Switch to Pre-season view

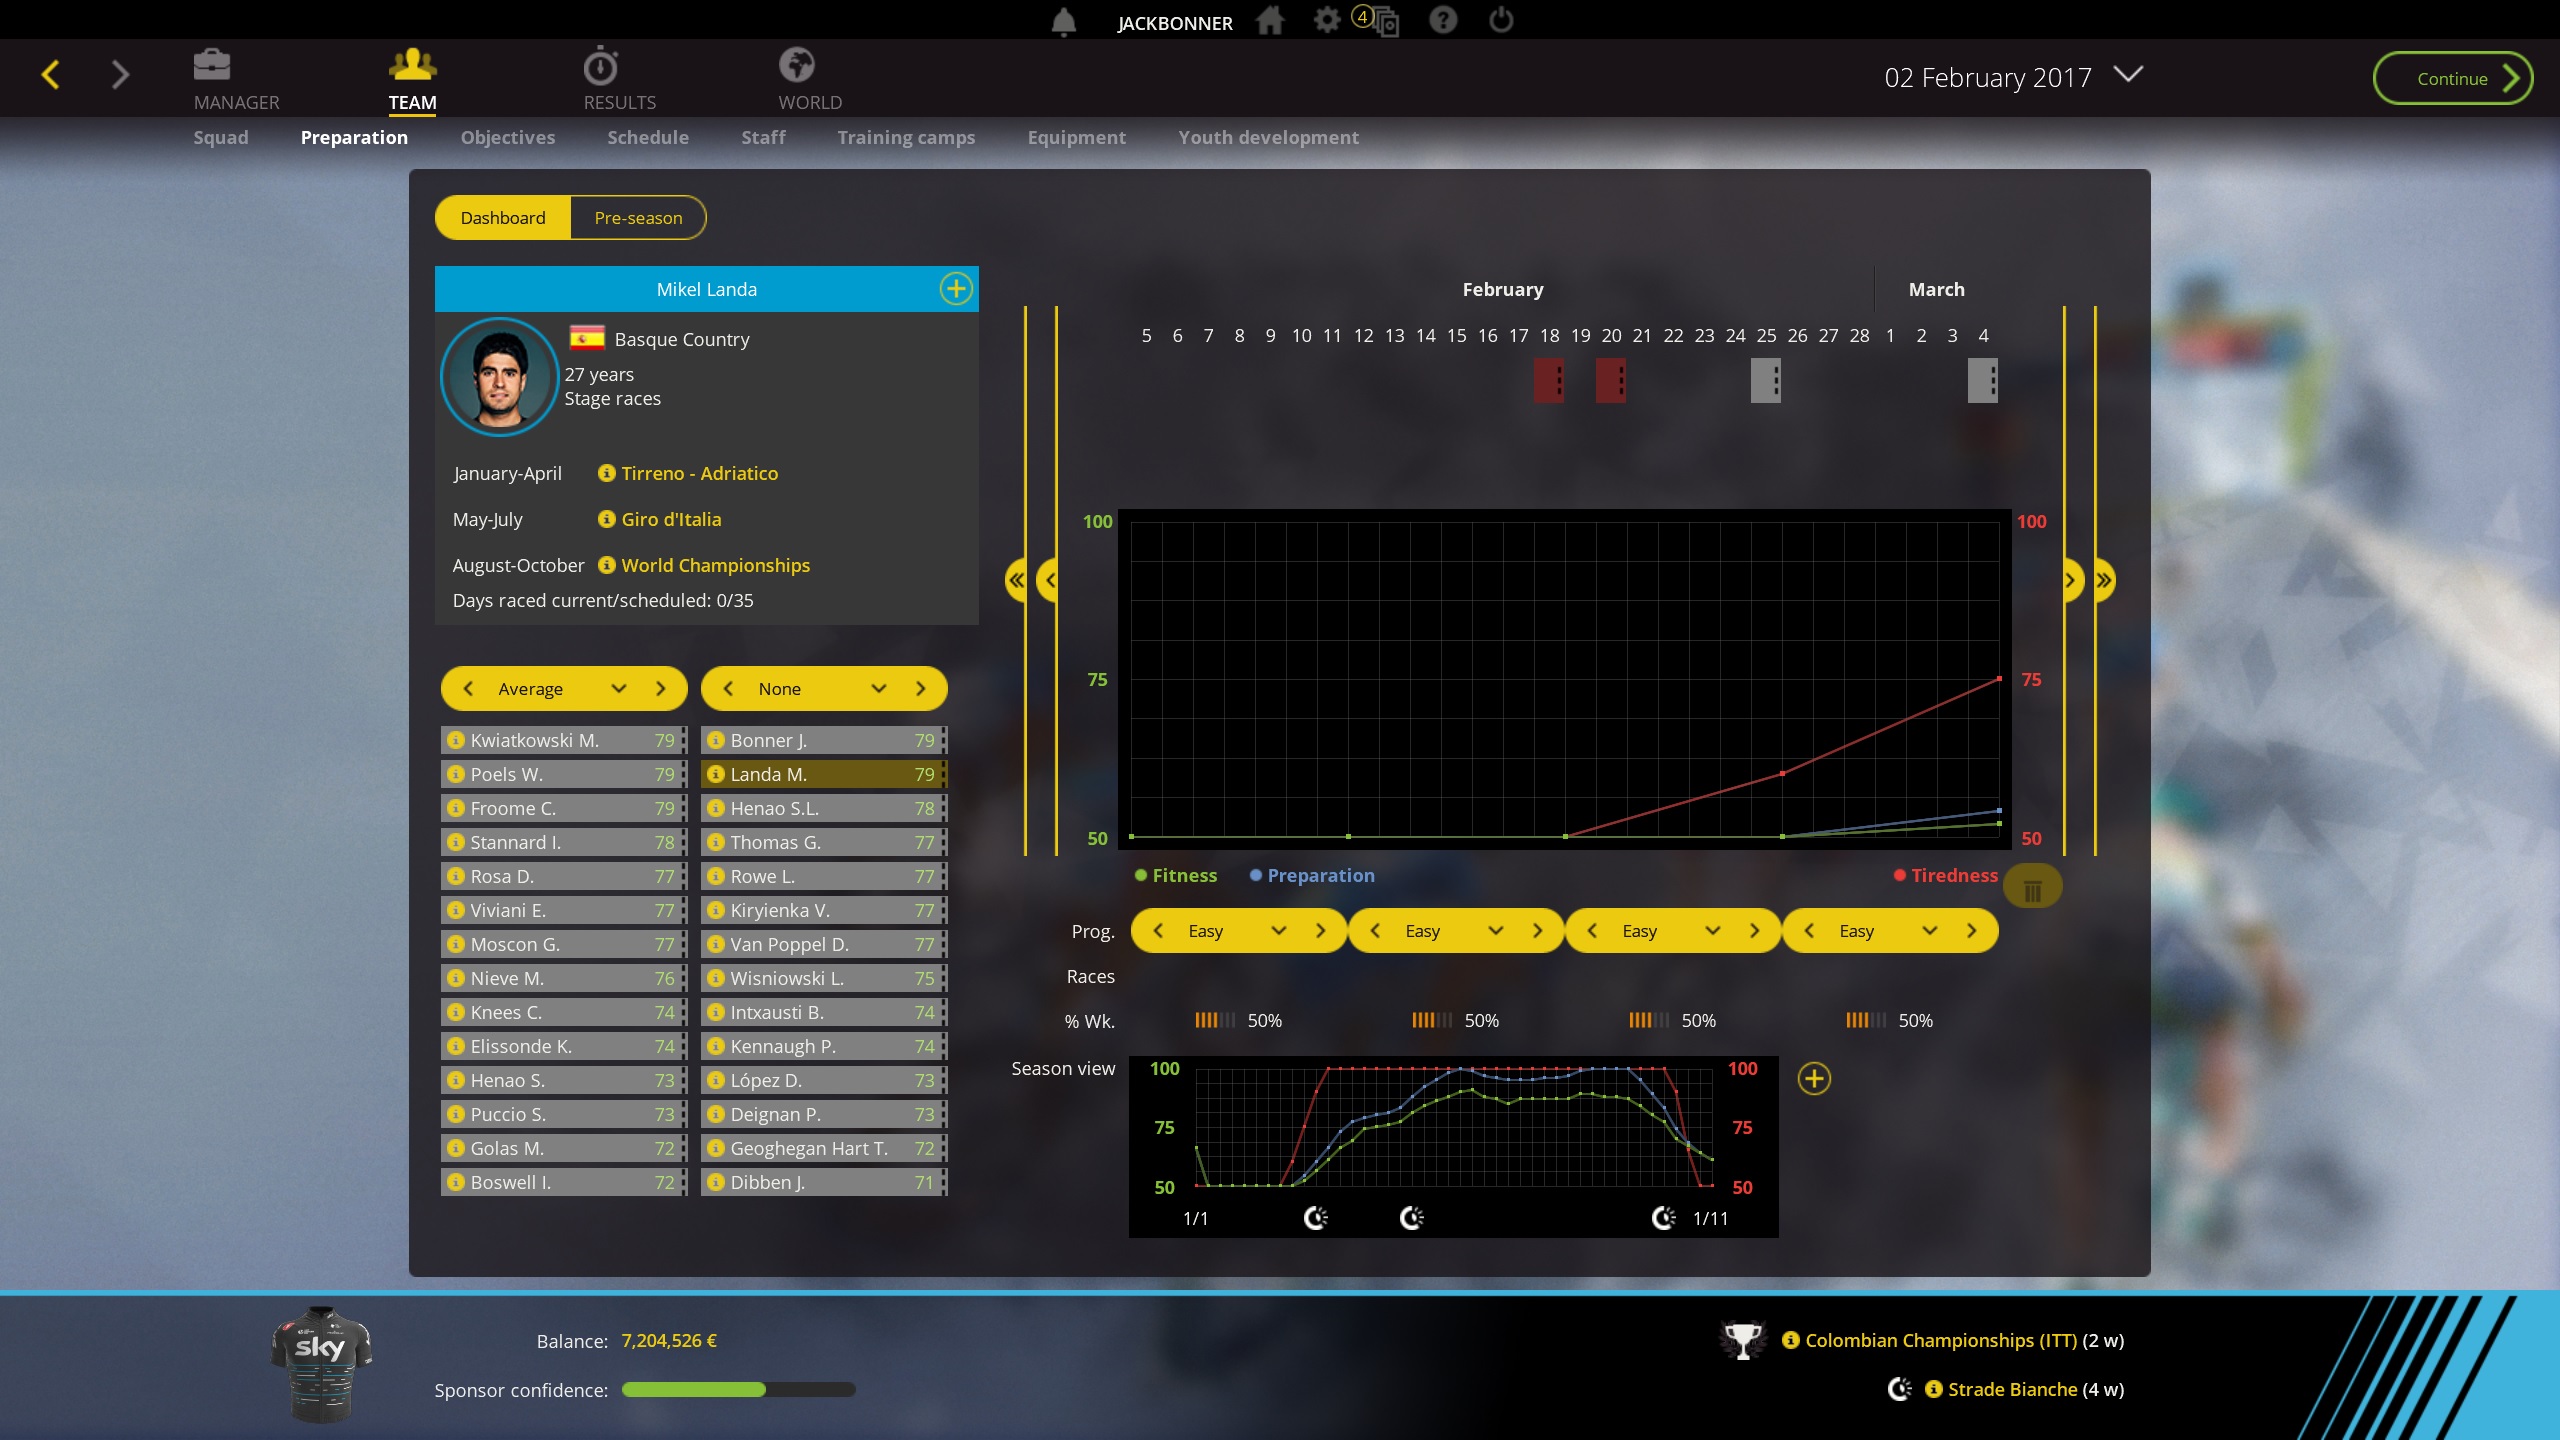(638, 218)
